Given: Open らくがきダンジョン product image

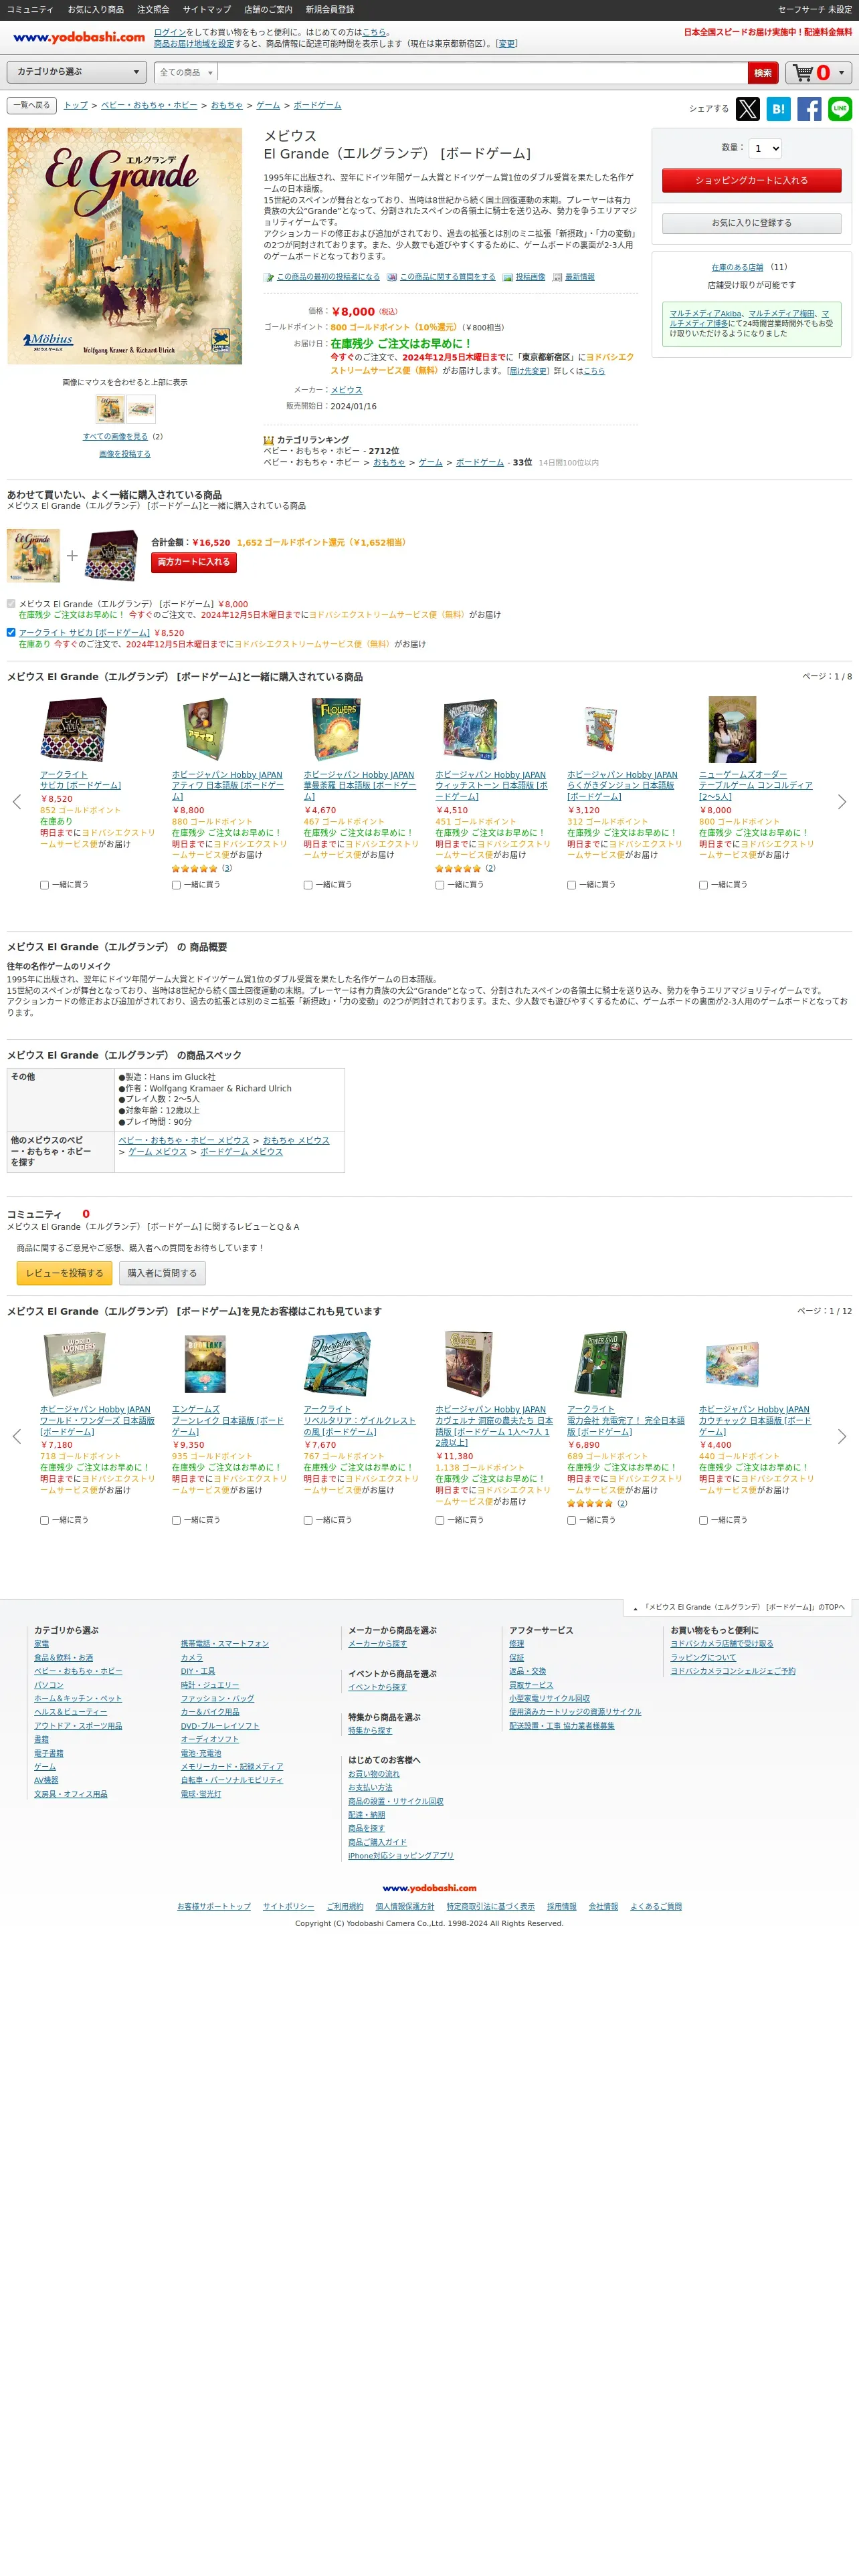Looking at the screenshot, I should coord(600,730).
